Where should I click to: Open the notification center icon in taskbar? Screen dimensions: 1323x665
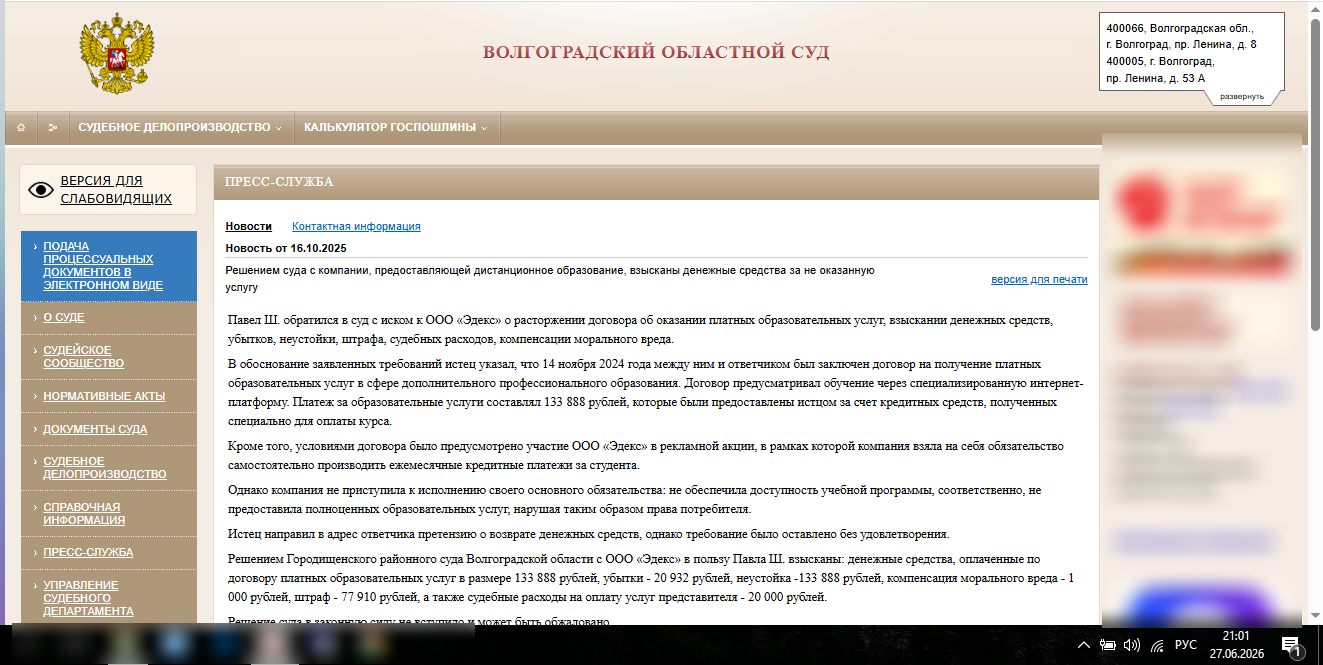pyautogui.click(x=1290, y=645)
